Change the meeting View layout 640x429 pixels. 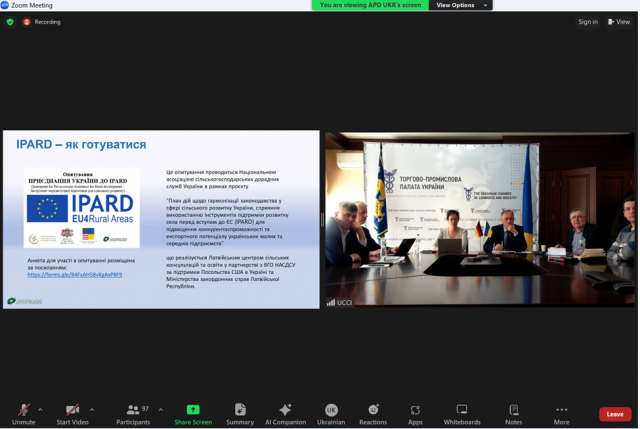click(x=619, y=22)
